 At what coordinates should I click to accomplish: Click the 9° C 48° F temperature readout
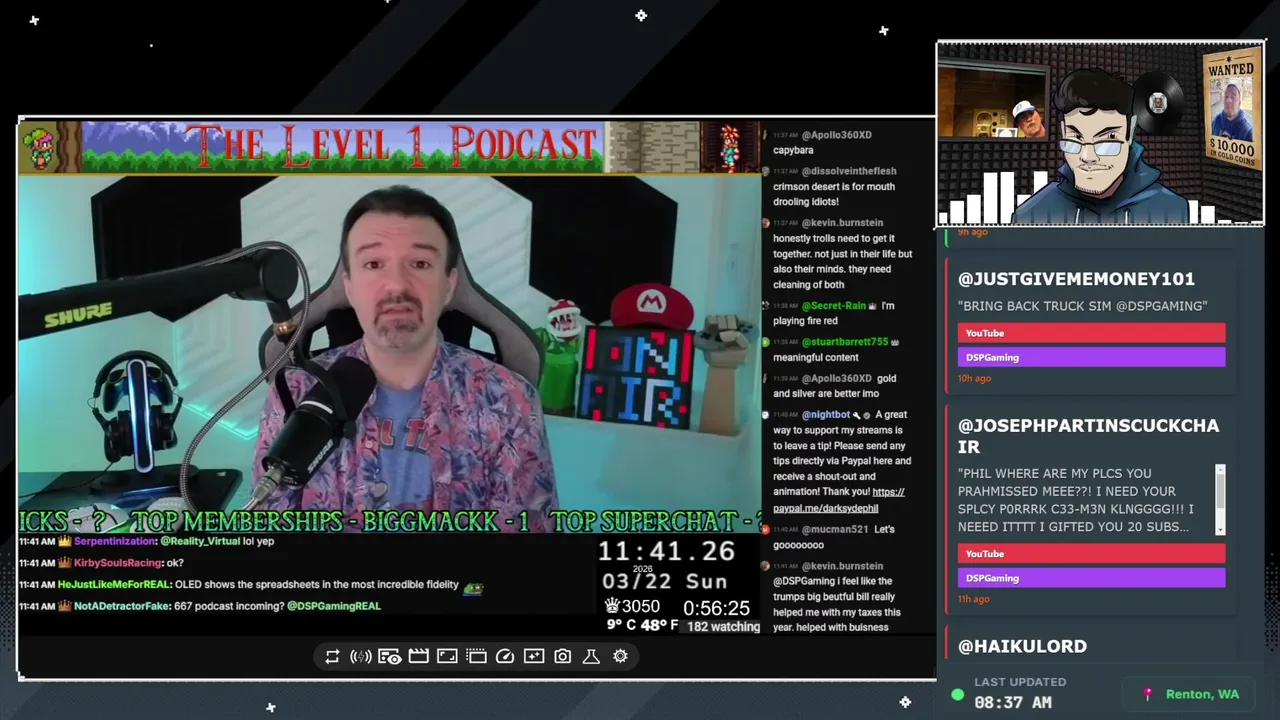[x=642, y=625]
